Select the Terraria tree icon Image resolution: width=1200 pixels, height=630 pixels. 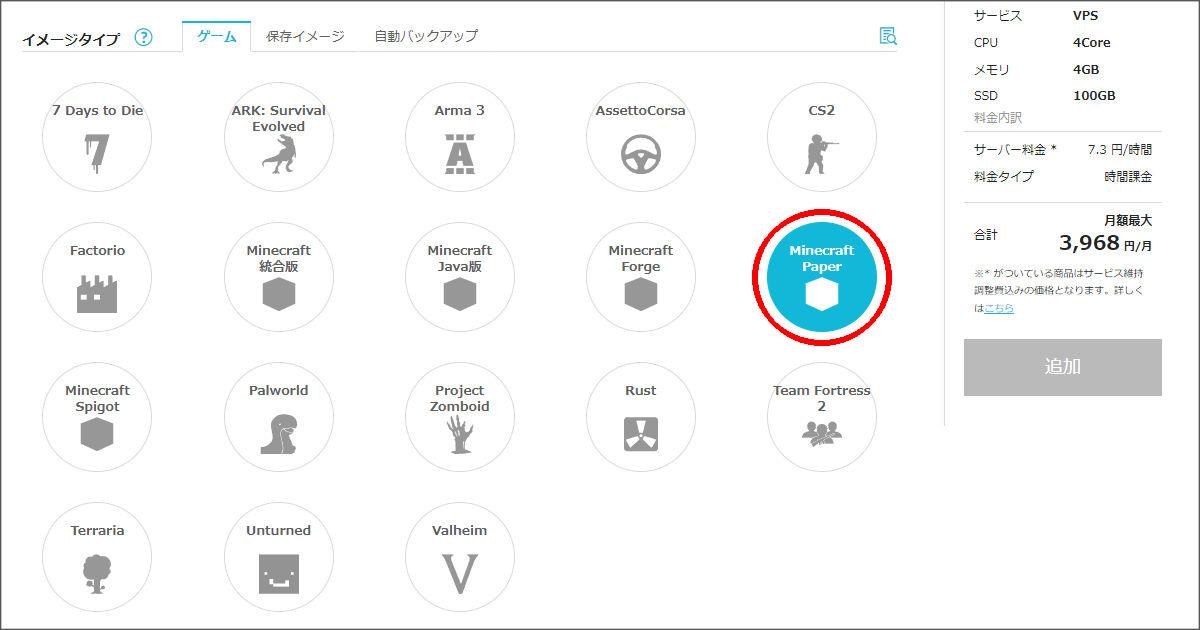tap(97, 574)
